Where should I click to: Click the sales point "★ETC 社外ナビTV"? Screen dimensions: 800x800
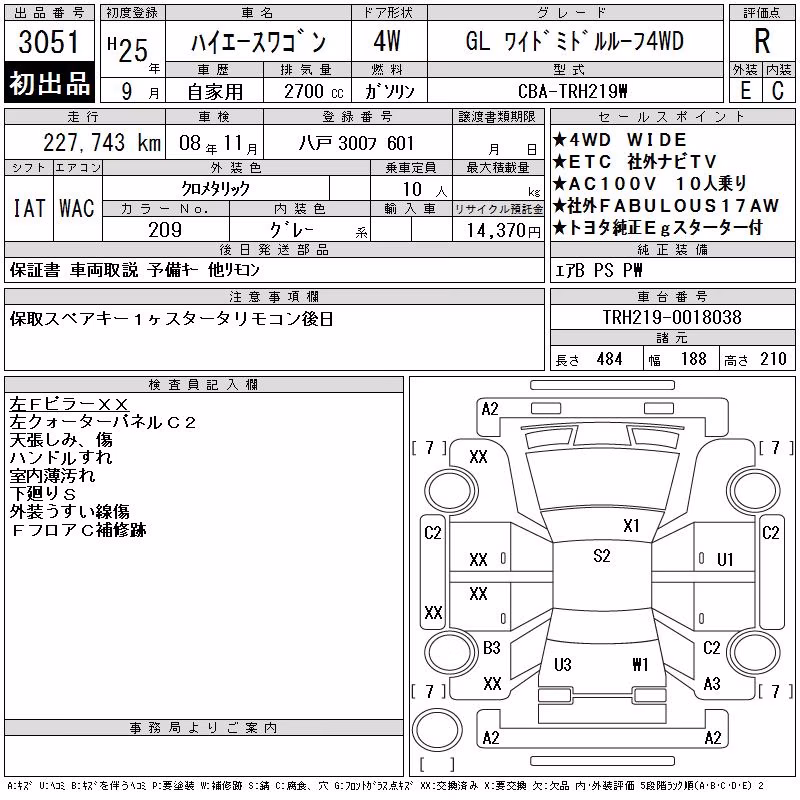(x=635, y=162)
